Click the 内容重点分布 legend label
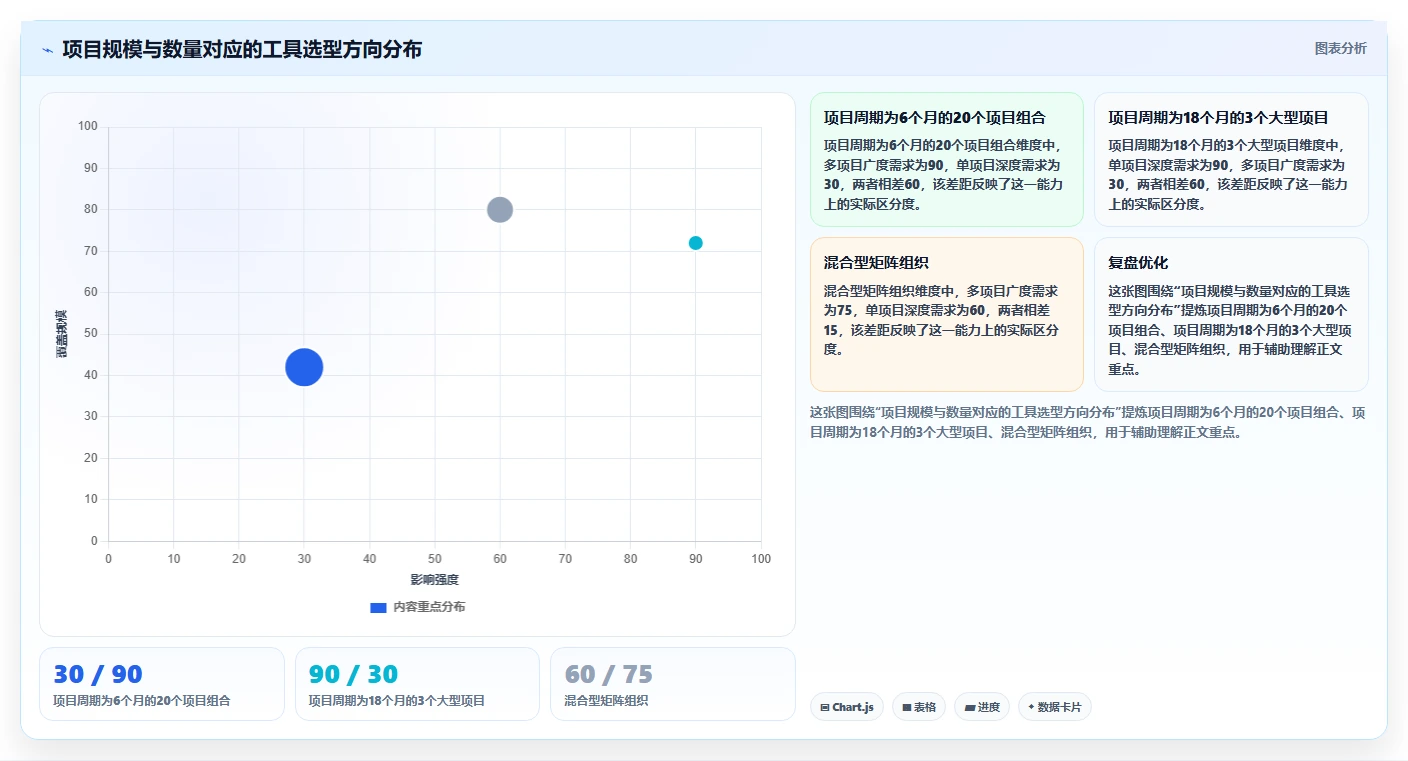1408x761 pixels. coord(429,607)
